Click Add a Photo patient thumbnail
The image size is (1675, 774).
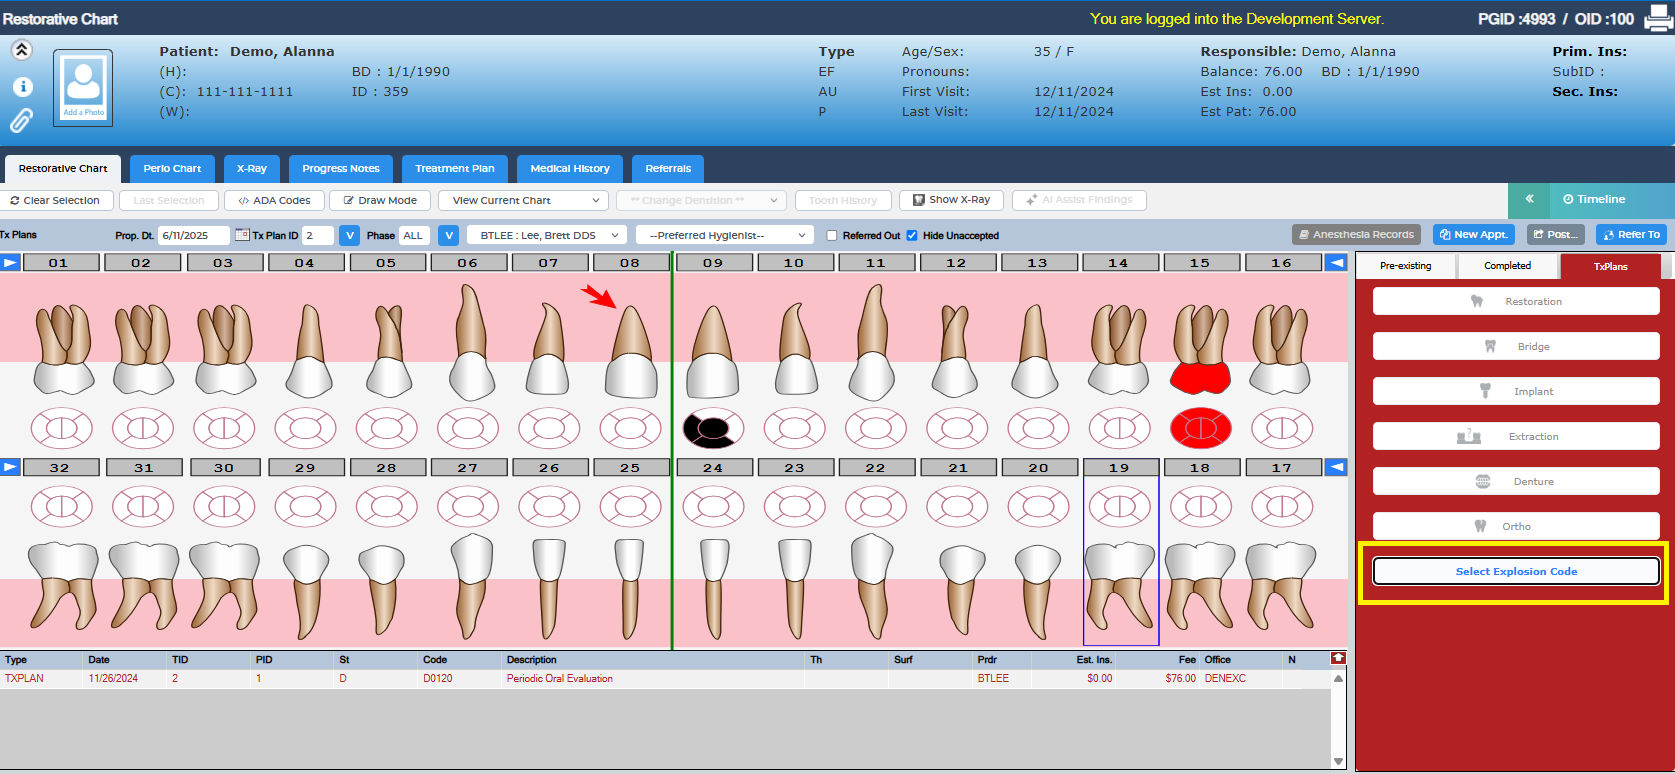(83, 88)
